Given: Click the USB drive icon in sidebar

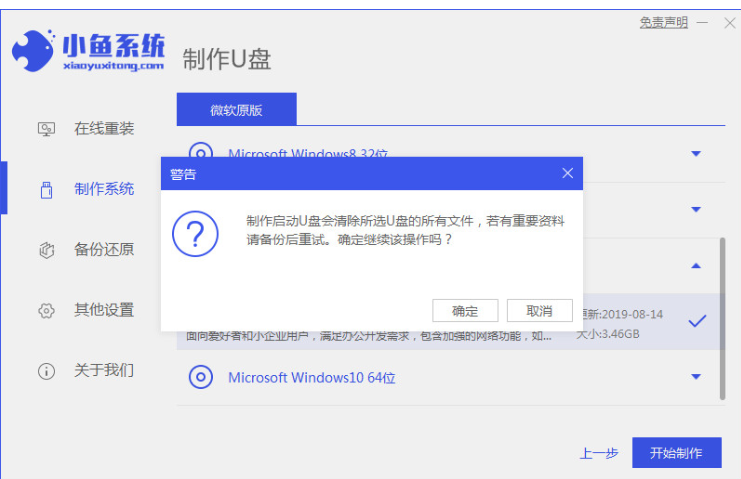Looking at the screenshot, I should coord(46,190).
